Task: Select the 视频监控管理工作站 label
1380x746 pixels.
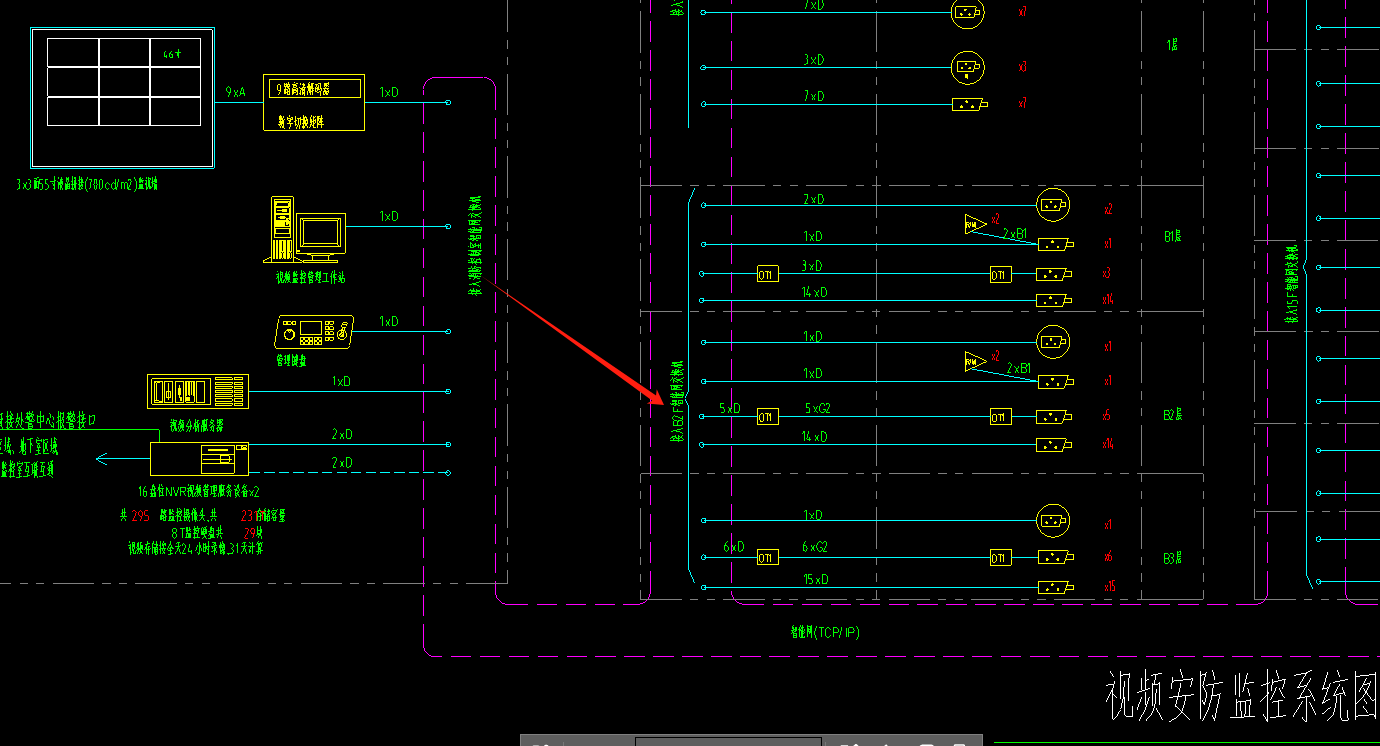Action: coord(311,277)
